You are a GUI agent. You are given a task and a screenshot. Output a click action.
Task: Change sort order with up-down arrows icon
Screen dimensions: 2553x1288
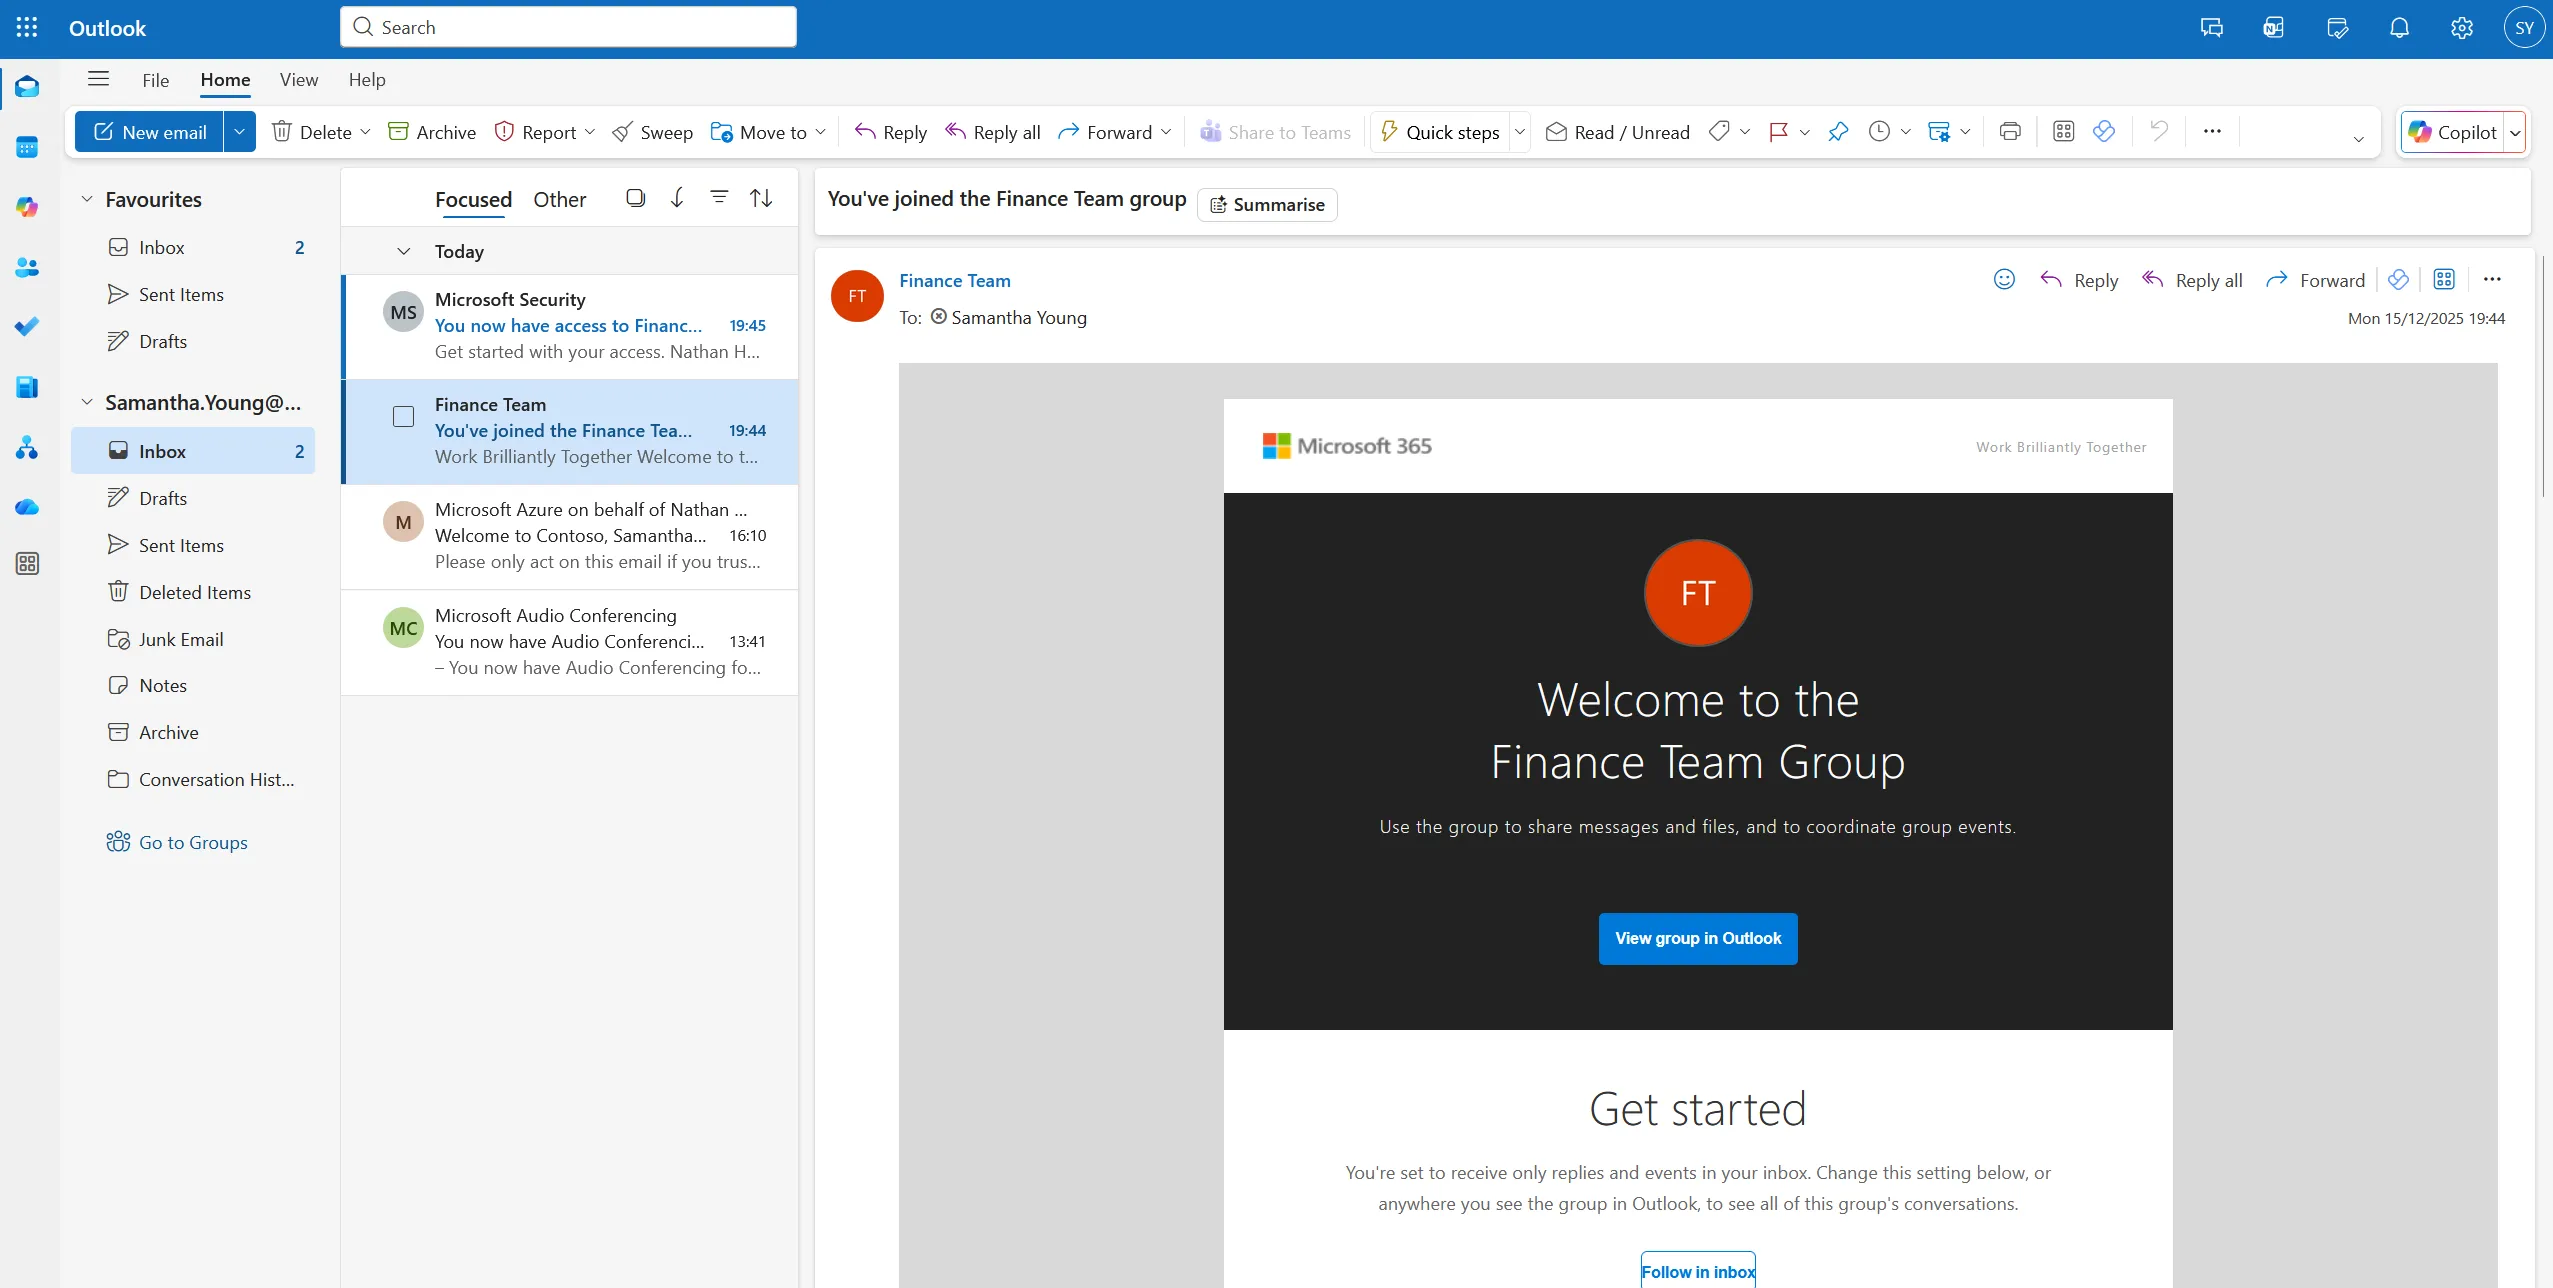tap(761, 198)
